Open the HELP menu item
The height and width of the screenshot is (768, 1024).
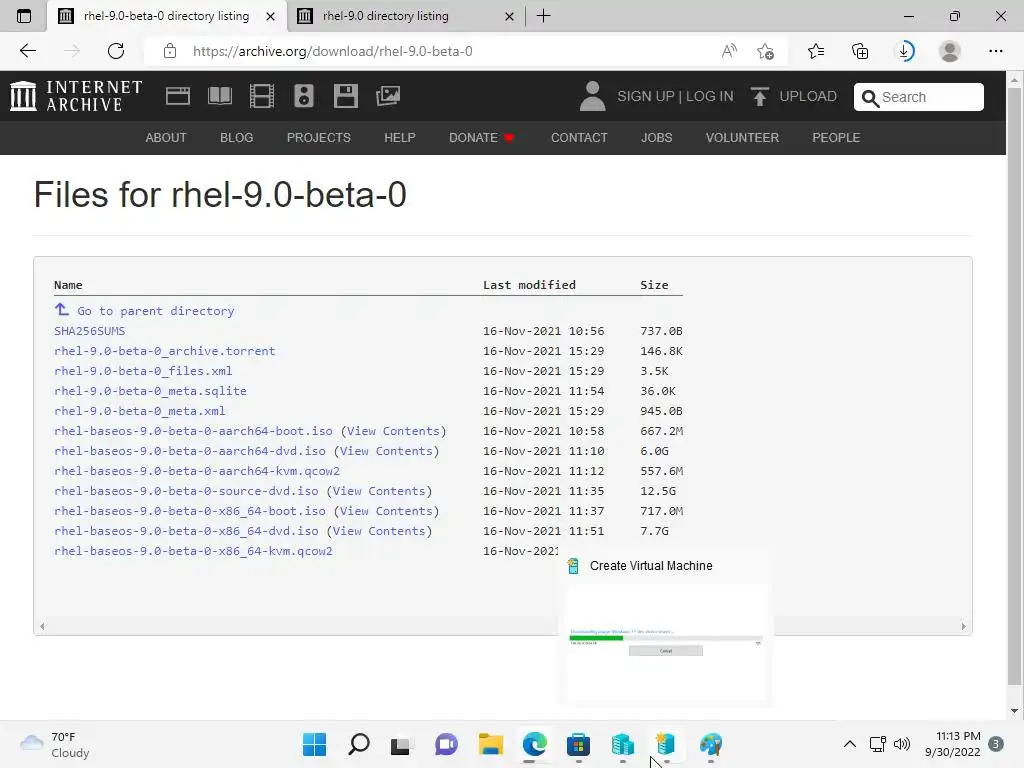pyautogui.click(x=400, y=138)
